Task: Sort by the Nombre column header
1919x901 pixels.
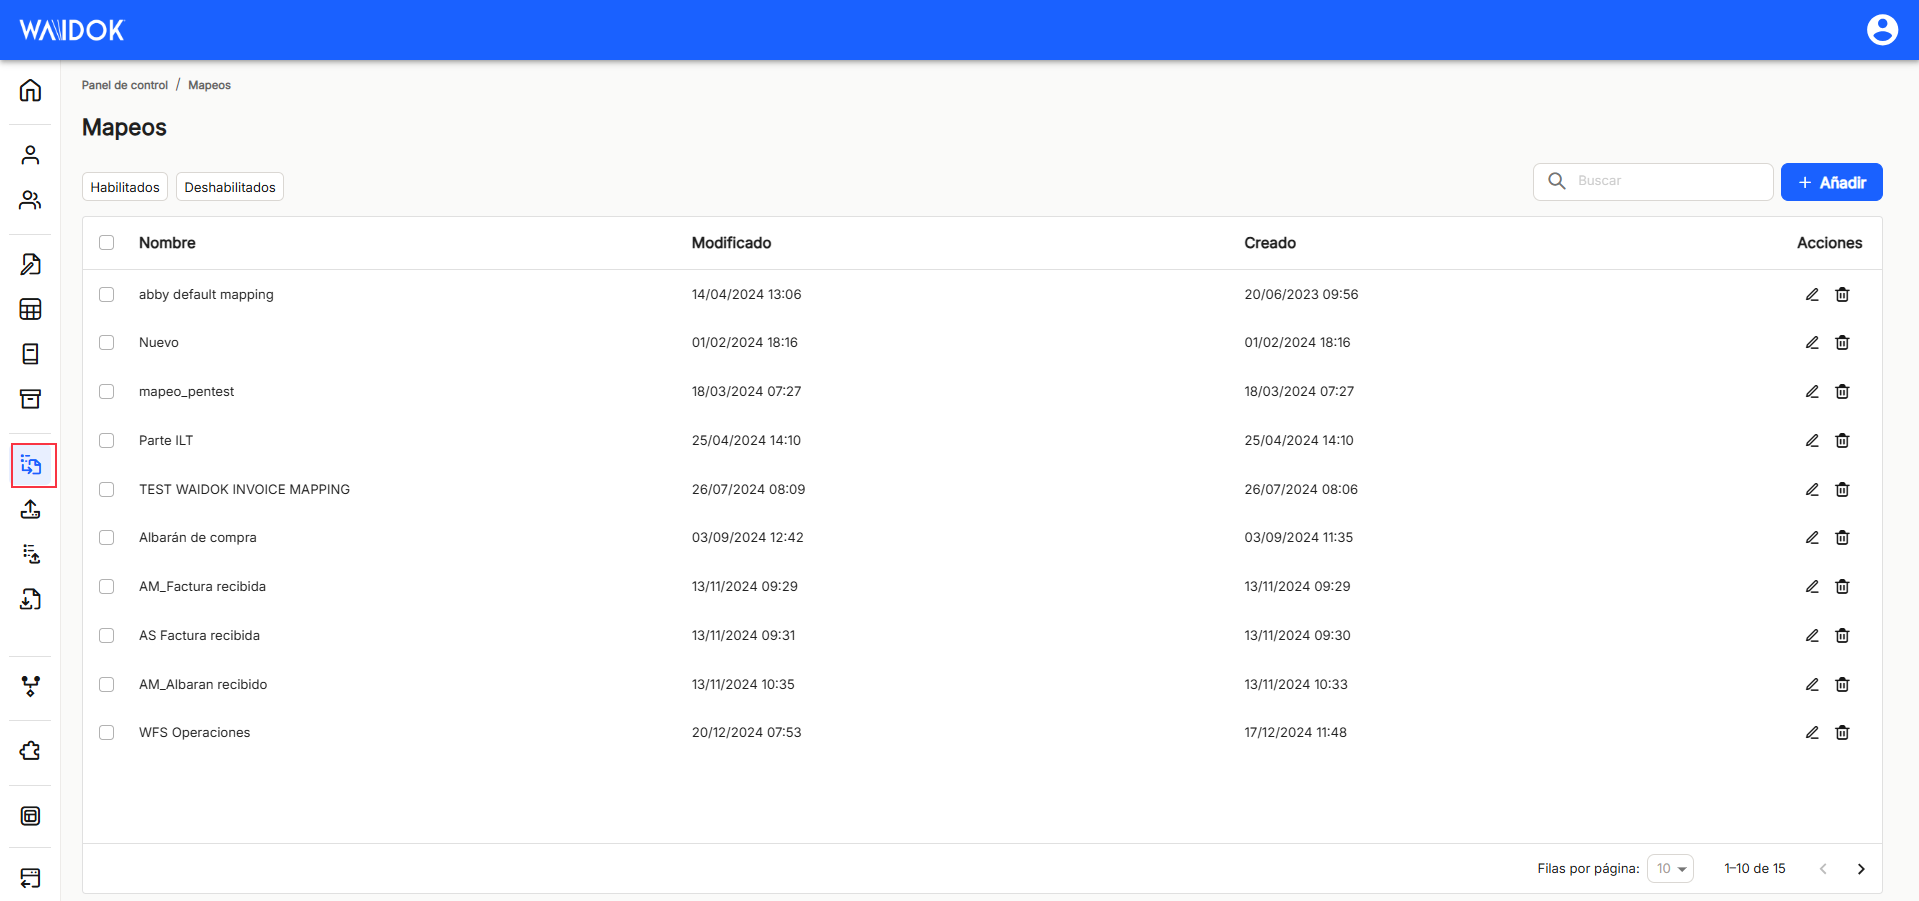Action: [x=167, y=243]
